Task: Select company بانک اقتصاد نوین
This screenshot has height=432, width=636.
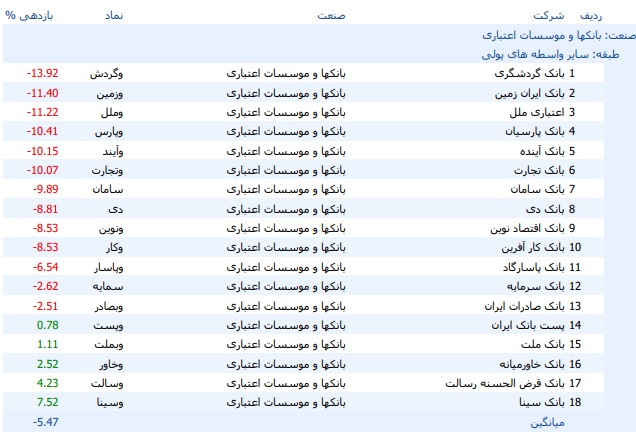Action: coord(527,228)
